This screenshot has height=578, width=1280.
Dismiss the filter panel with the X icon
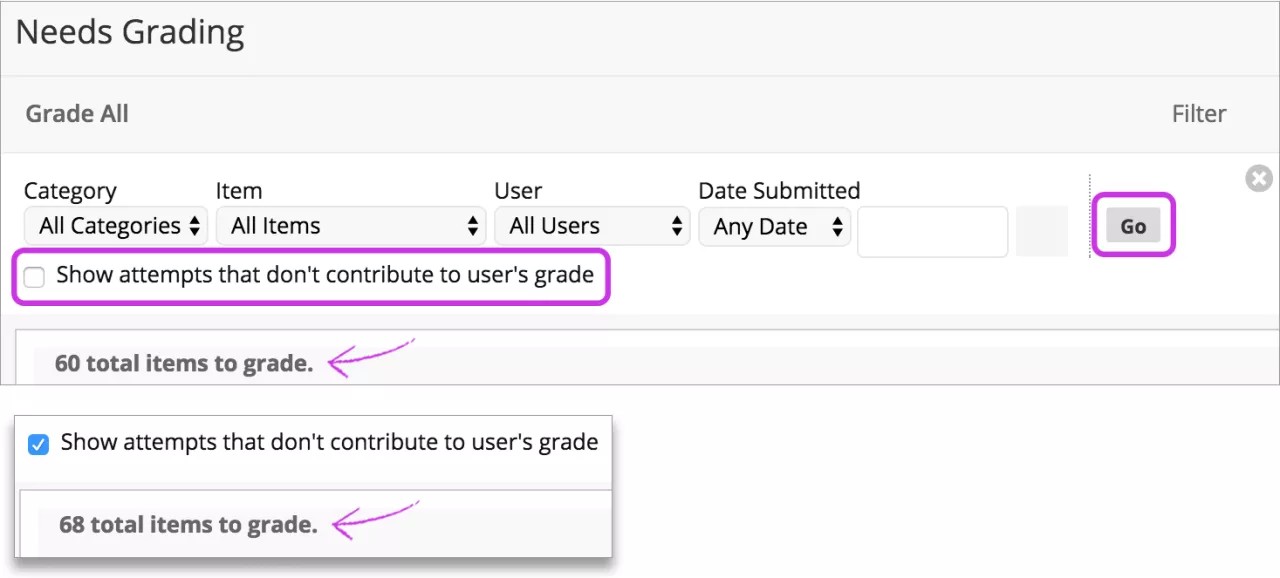[1258, 178]
